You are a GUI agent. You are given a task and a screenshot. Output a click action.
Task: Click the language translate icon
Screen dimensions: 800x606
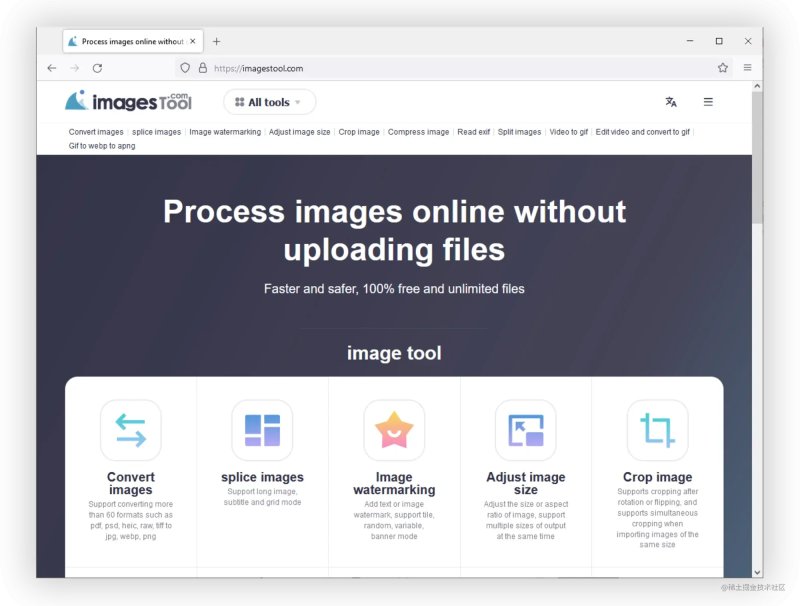tap(671, 102)
